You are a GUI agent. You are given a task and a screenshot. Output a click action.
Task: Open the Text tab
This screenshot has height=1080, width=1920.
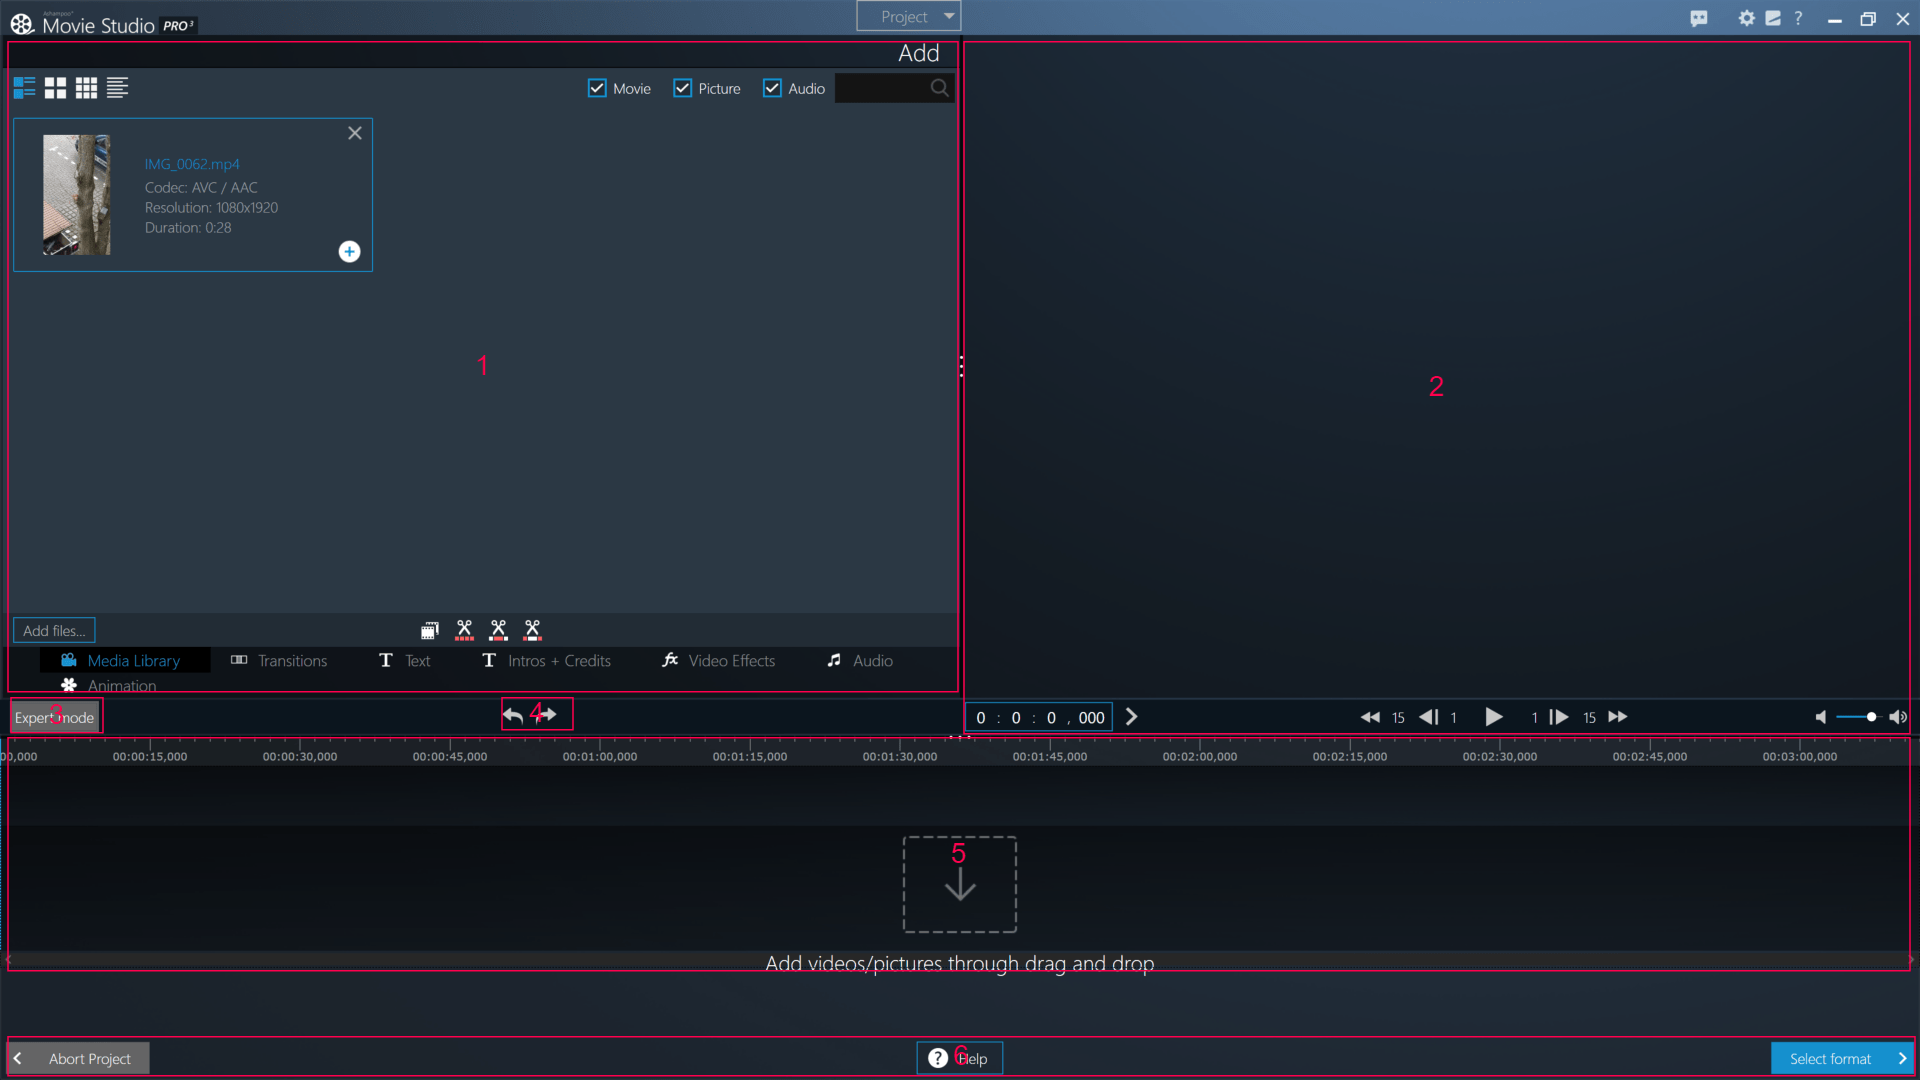[405, 660]
